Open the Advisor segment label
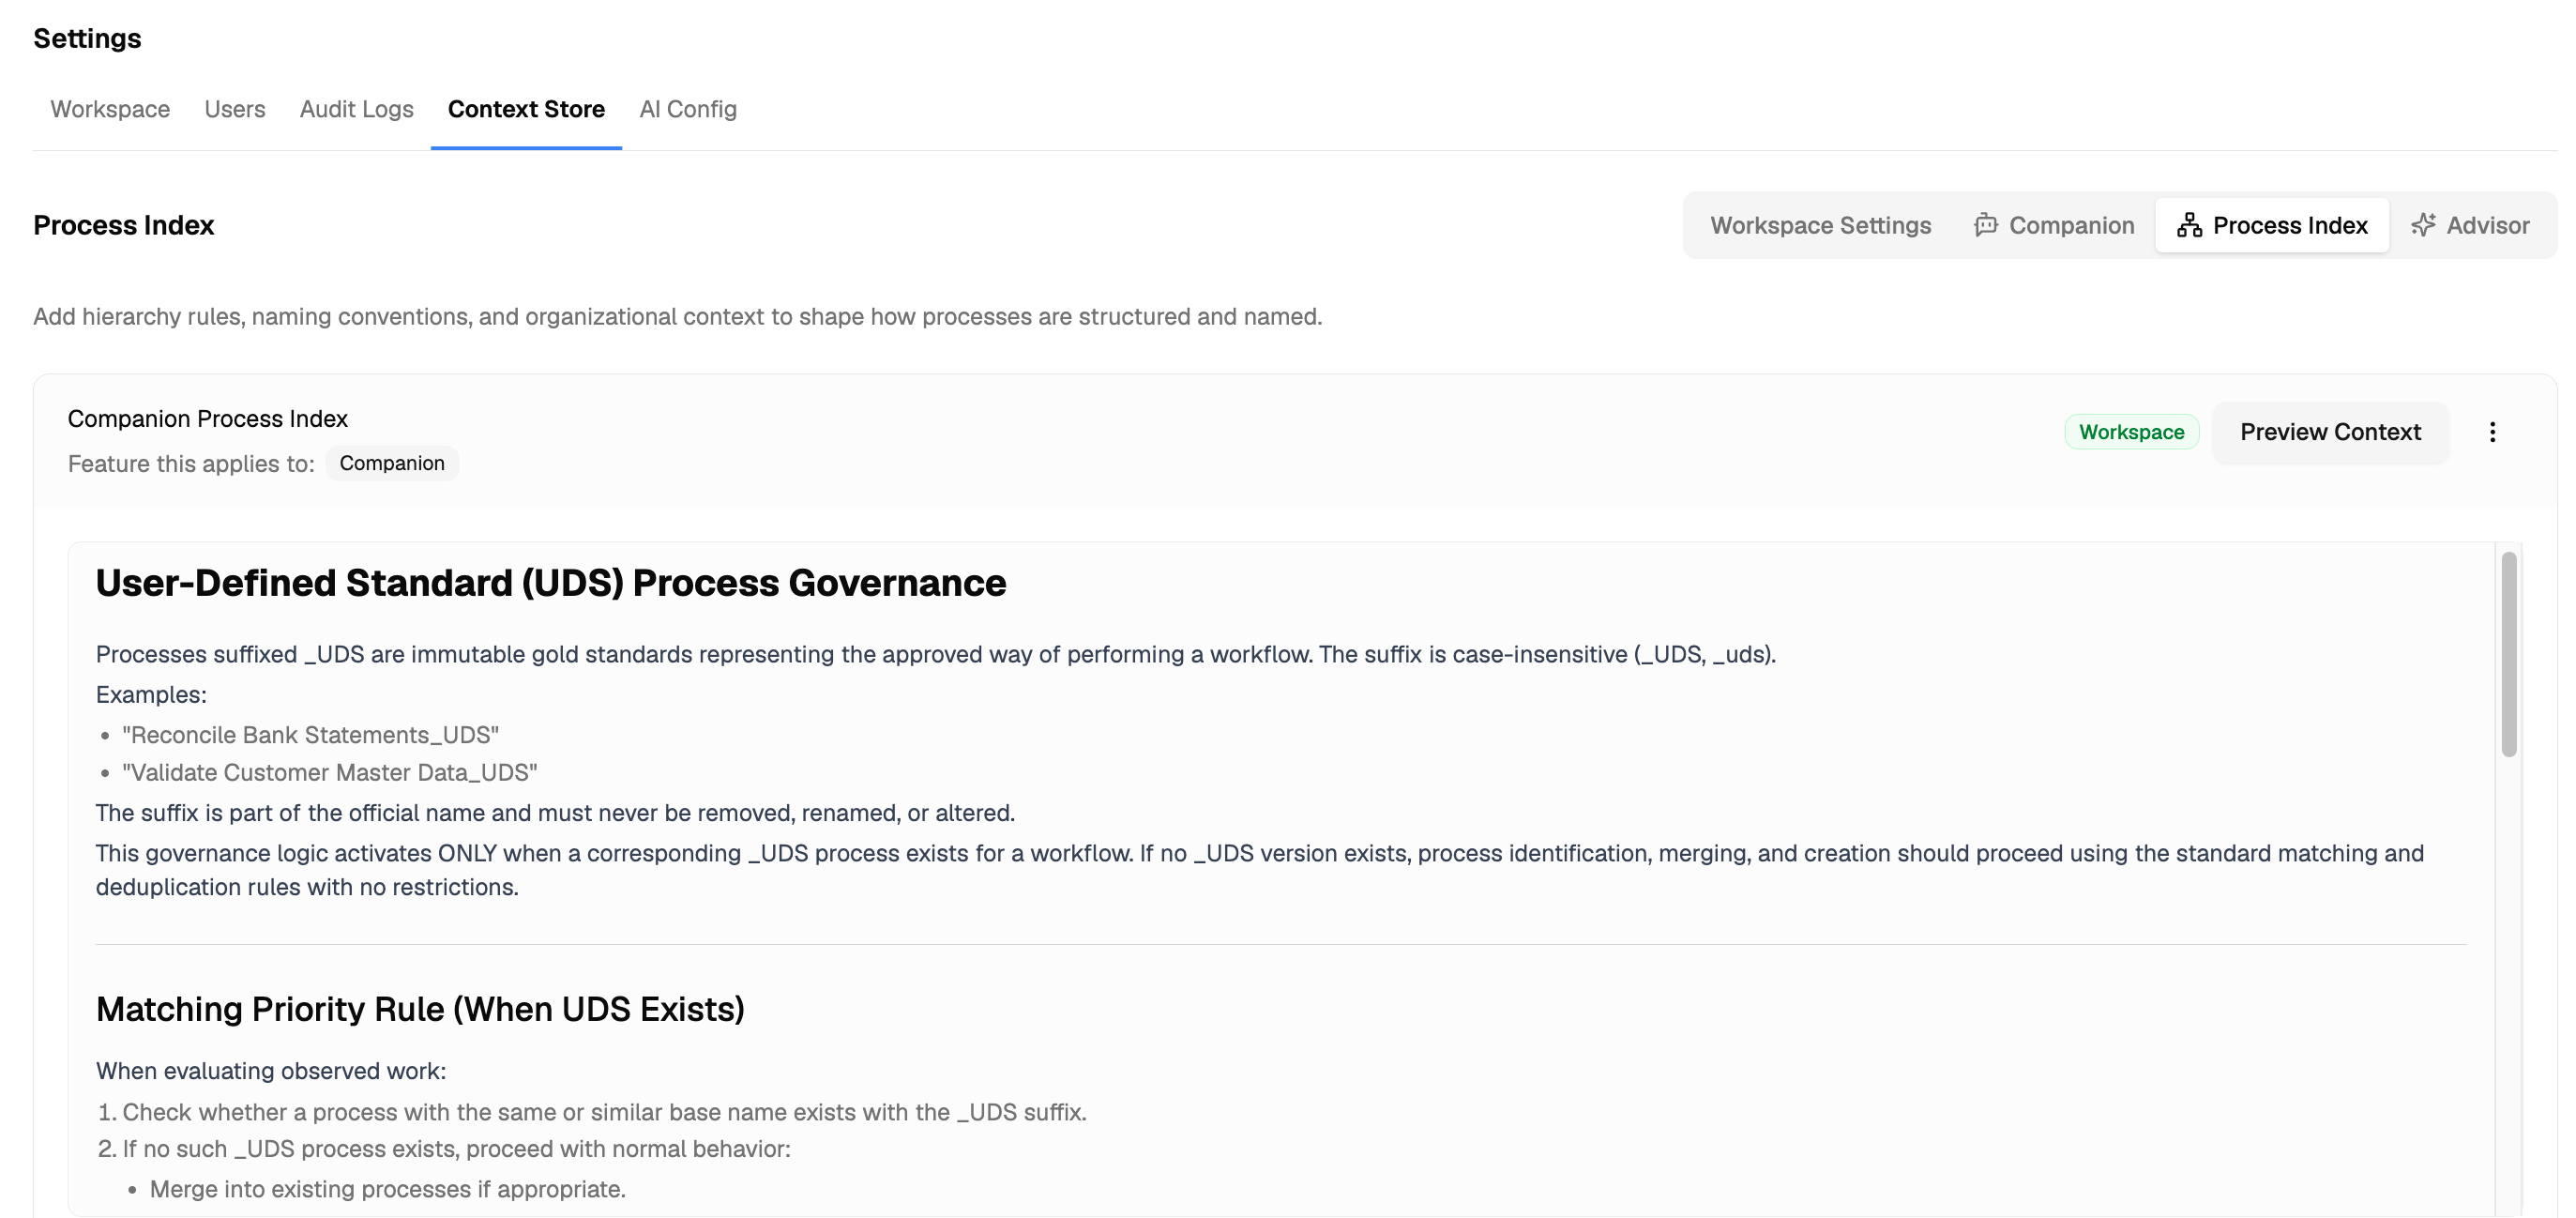 tap(2487, 225)
